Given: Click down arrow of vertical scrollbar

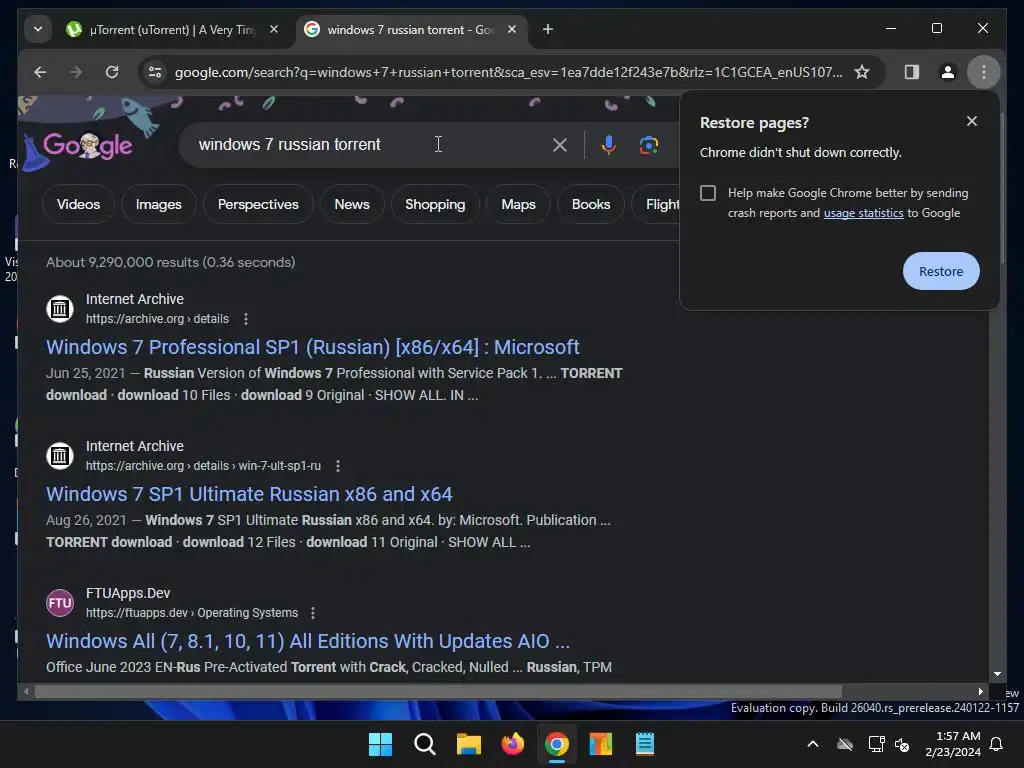Looking at the screenshot, I should pyautogui.click(x=997, y=674).
